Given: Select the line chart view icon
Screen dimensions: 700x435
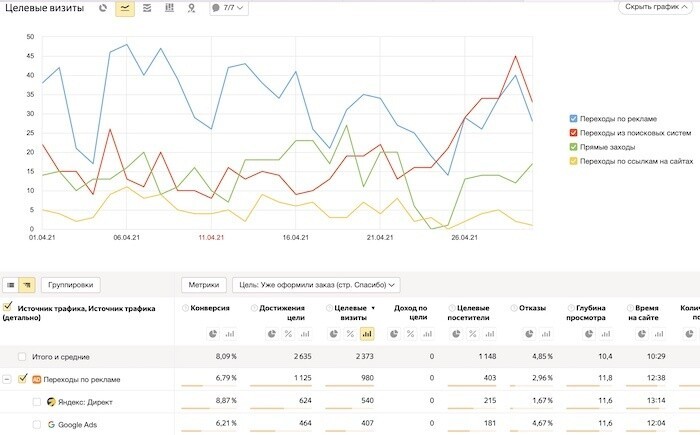Looking at the screenshot, I should (125, 8).
